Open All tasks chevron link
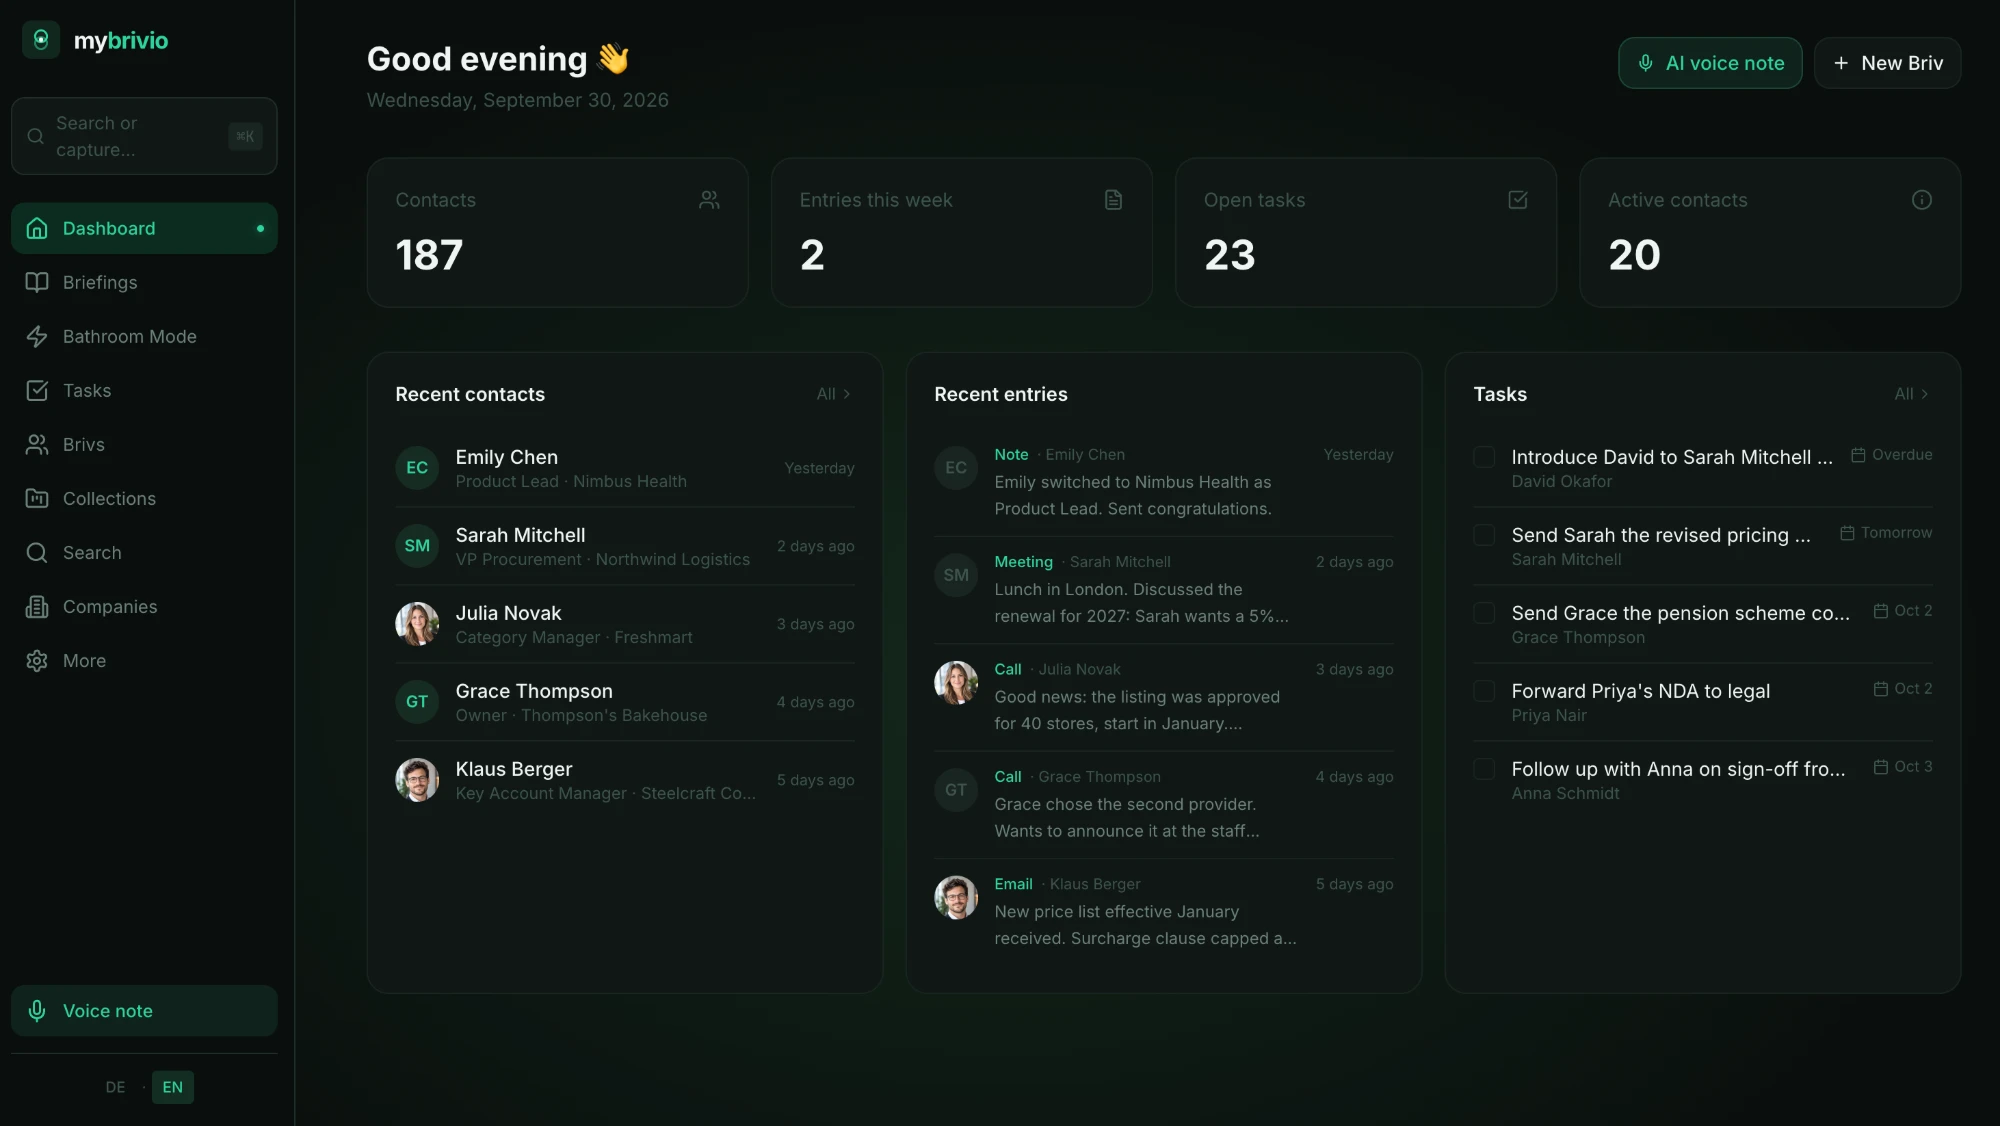2000x1126 pixels. (1911, 394)
